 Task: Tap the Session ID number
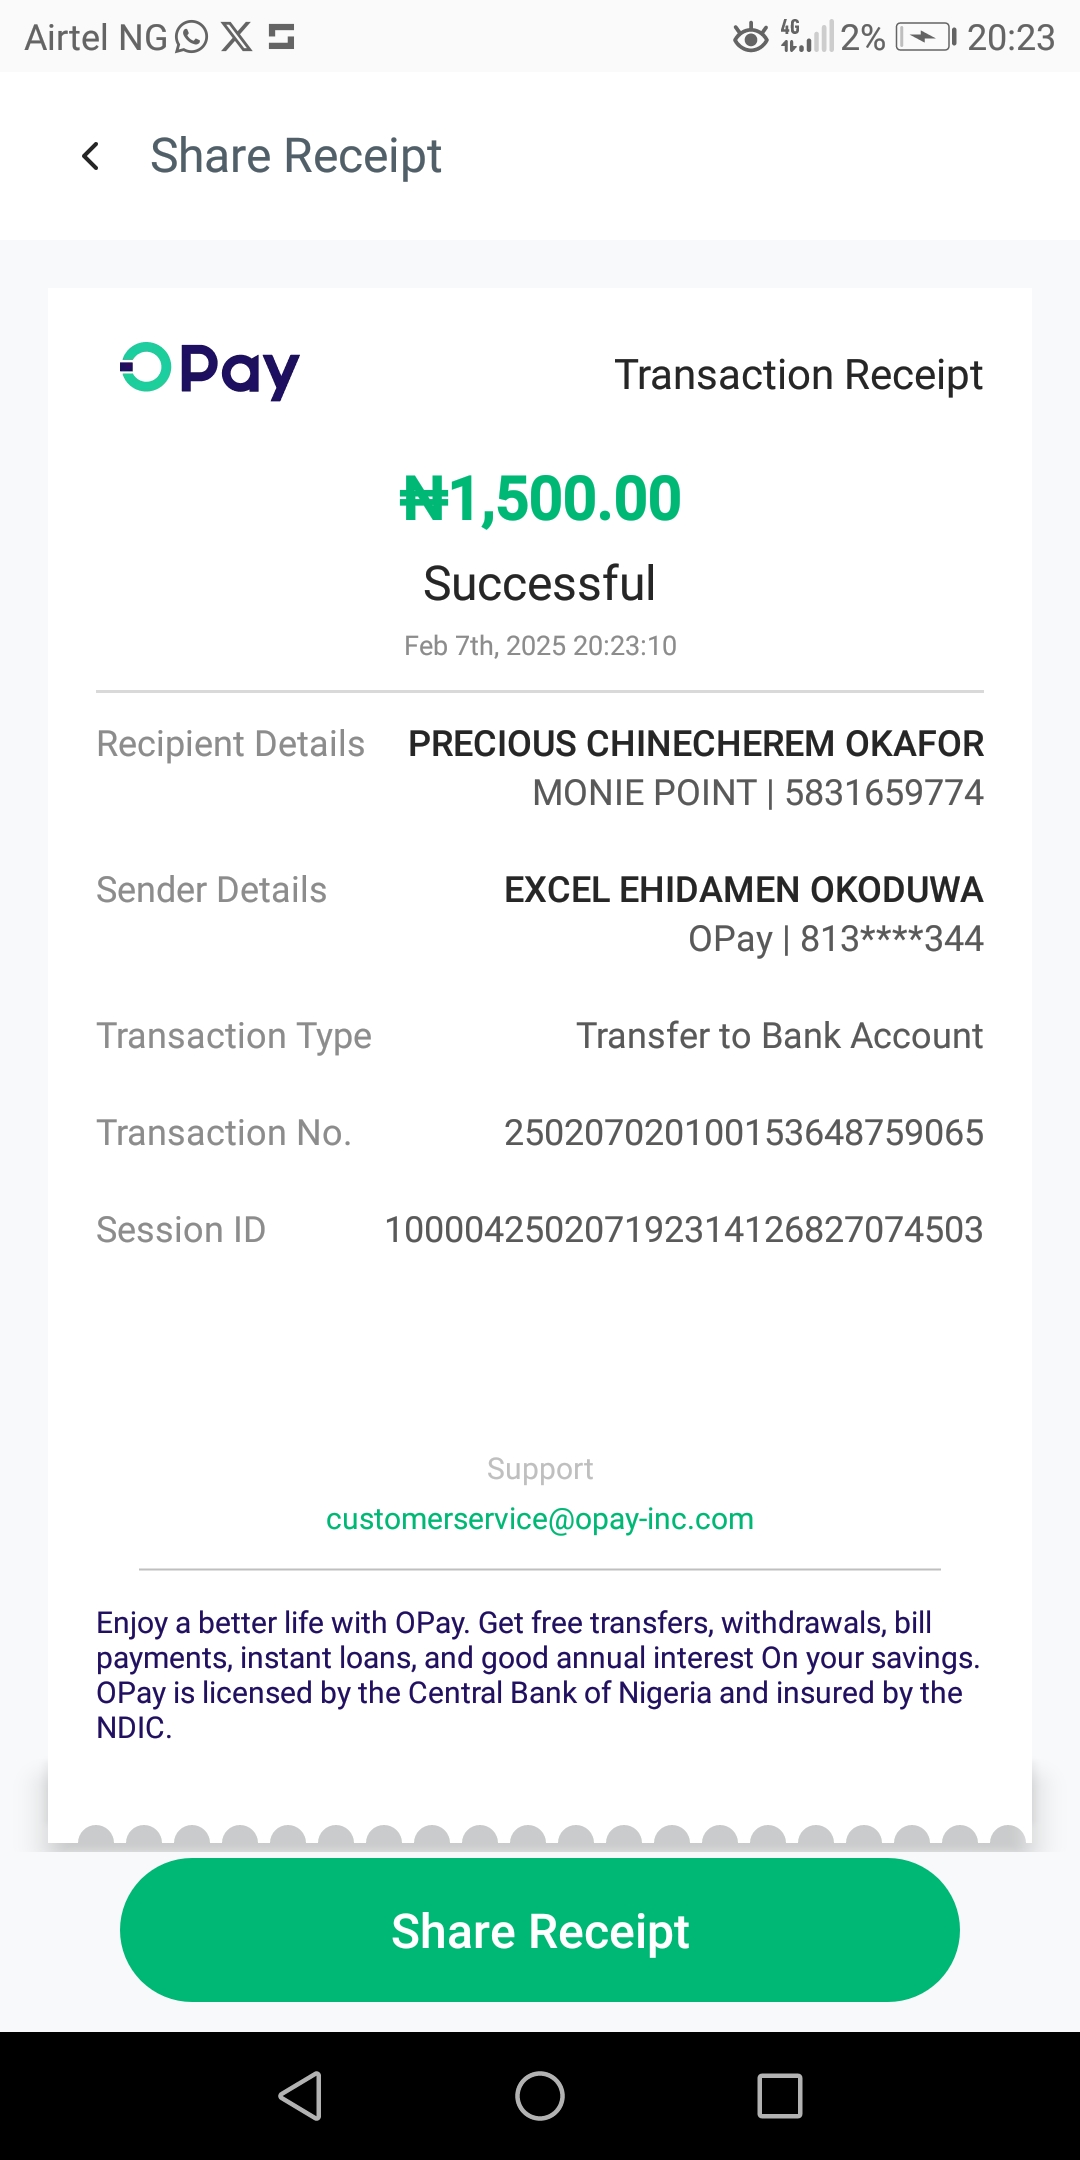[684, 1230]
